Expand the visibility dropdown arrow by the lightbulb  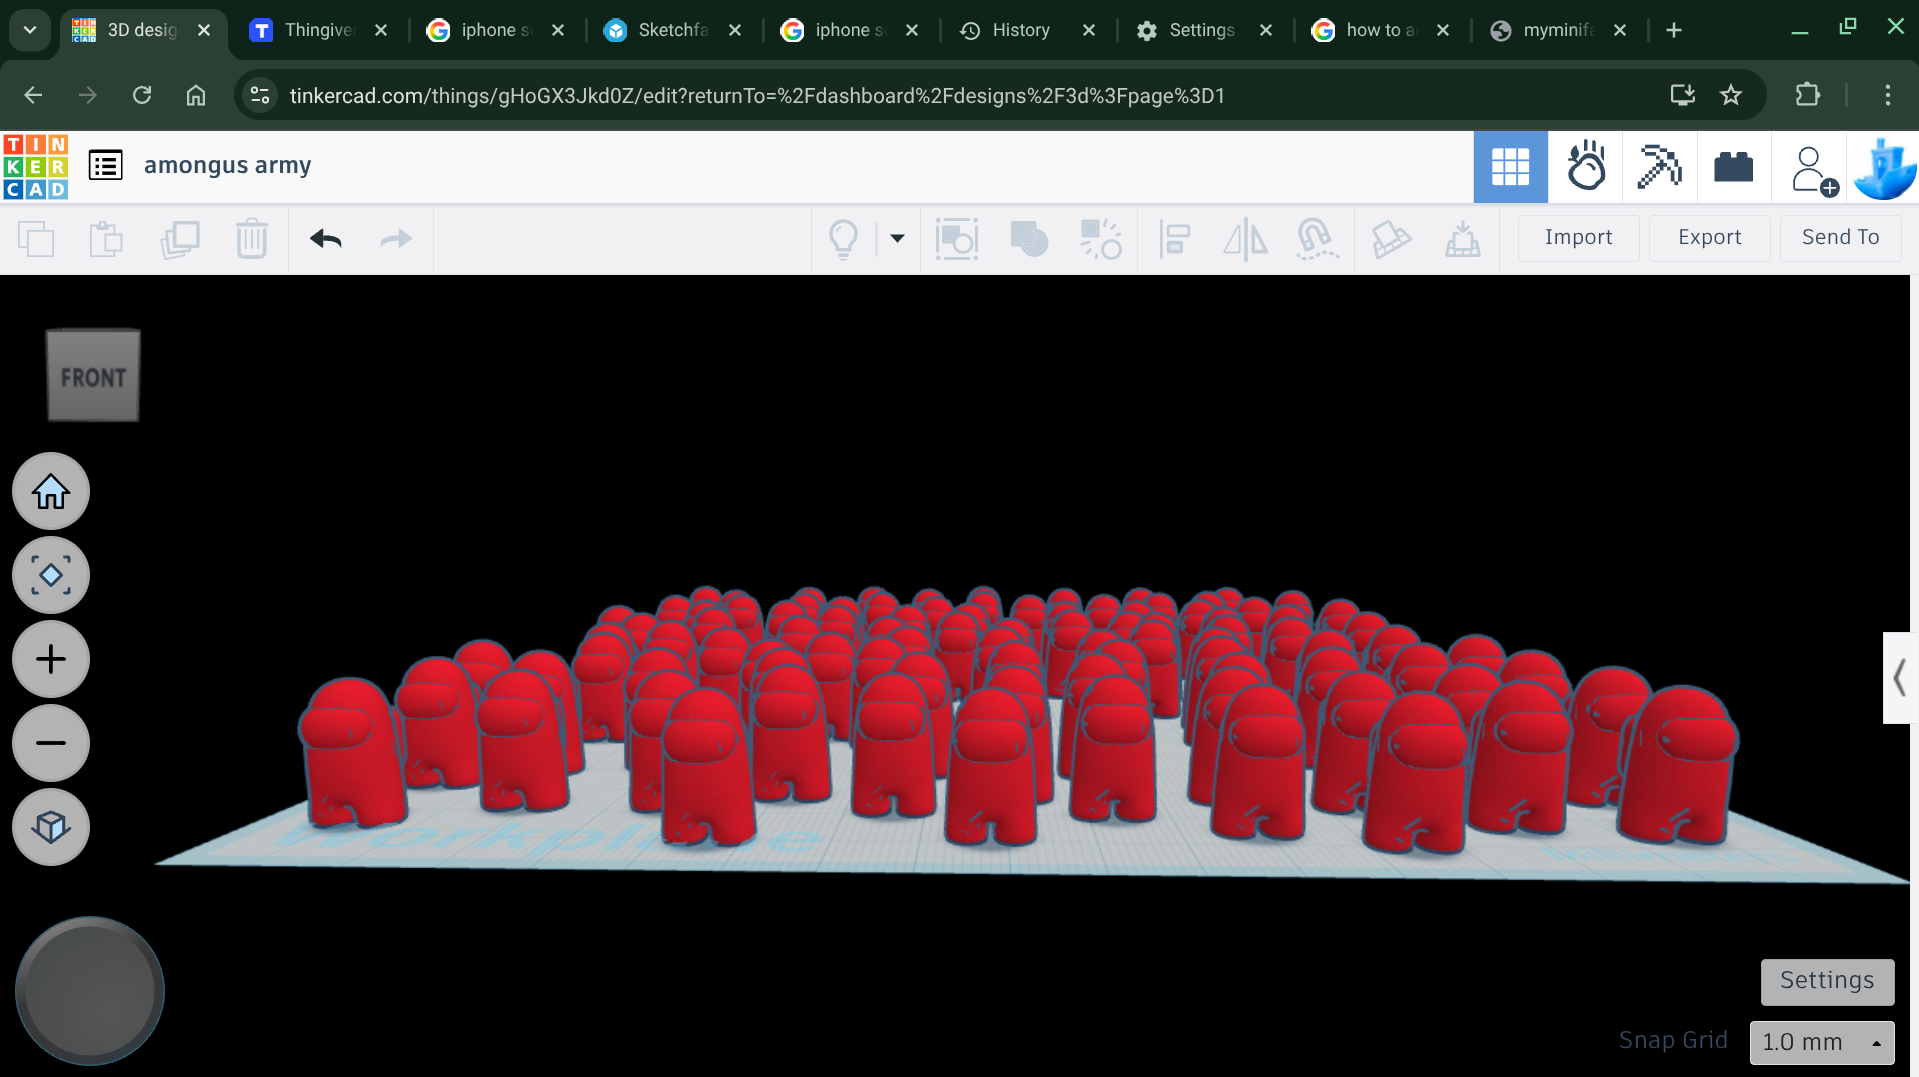[x=897, y=239]
